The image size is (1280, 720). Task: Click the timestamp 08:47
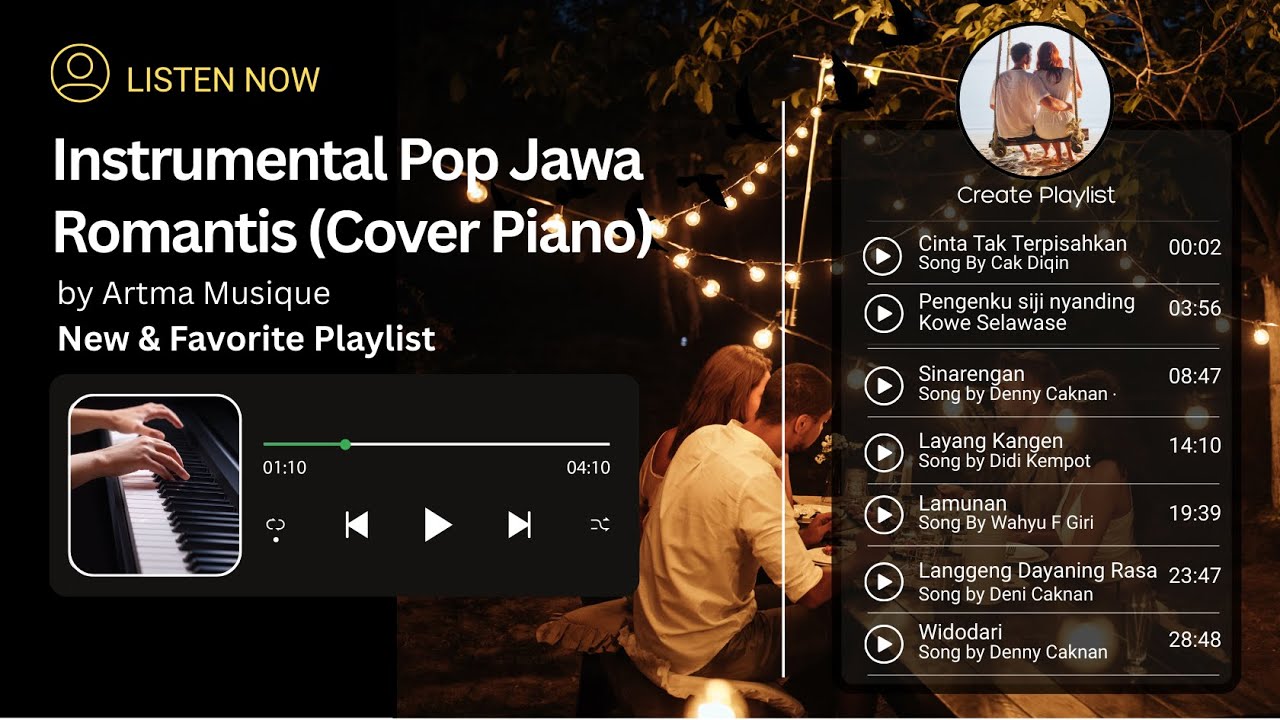(1195, 377)
